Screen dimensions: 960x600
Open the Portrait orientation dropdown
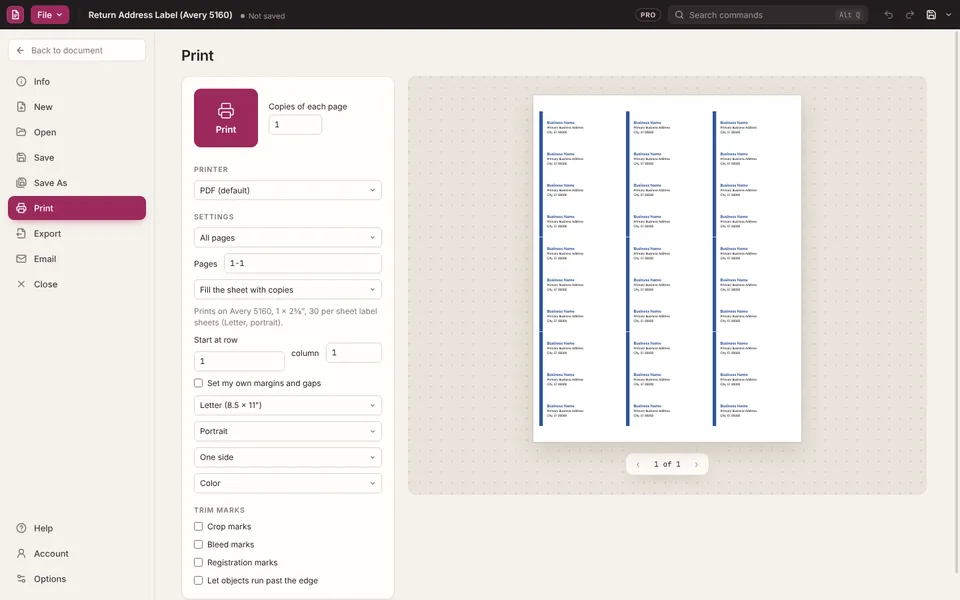[x=288, y=431]
